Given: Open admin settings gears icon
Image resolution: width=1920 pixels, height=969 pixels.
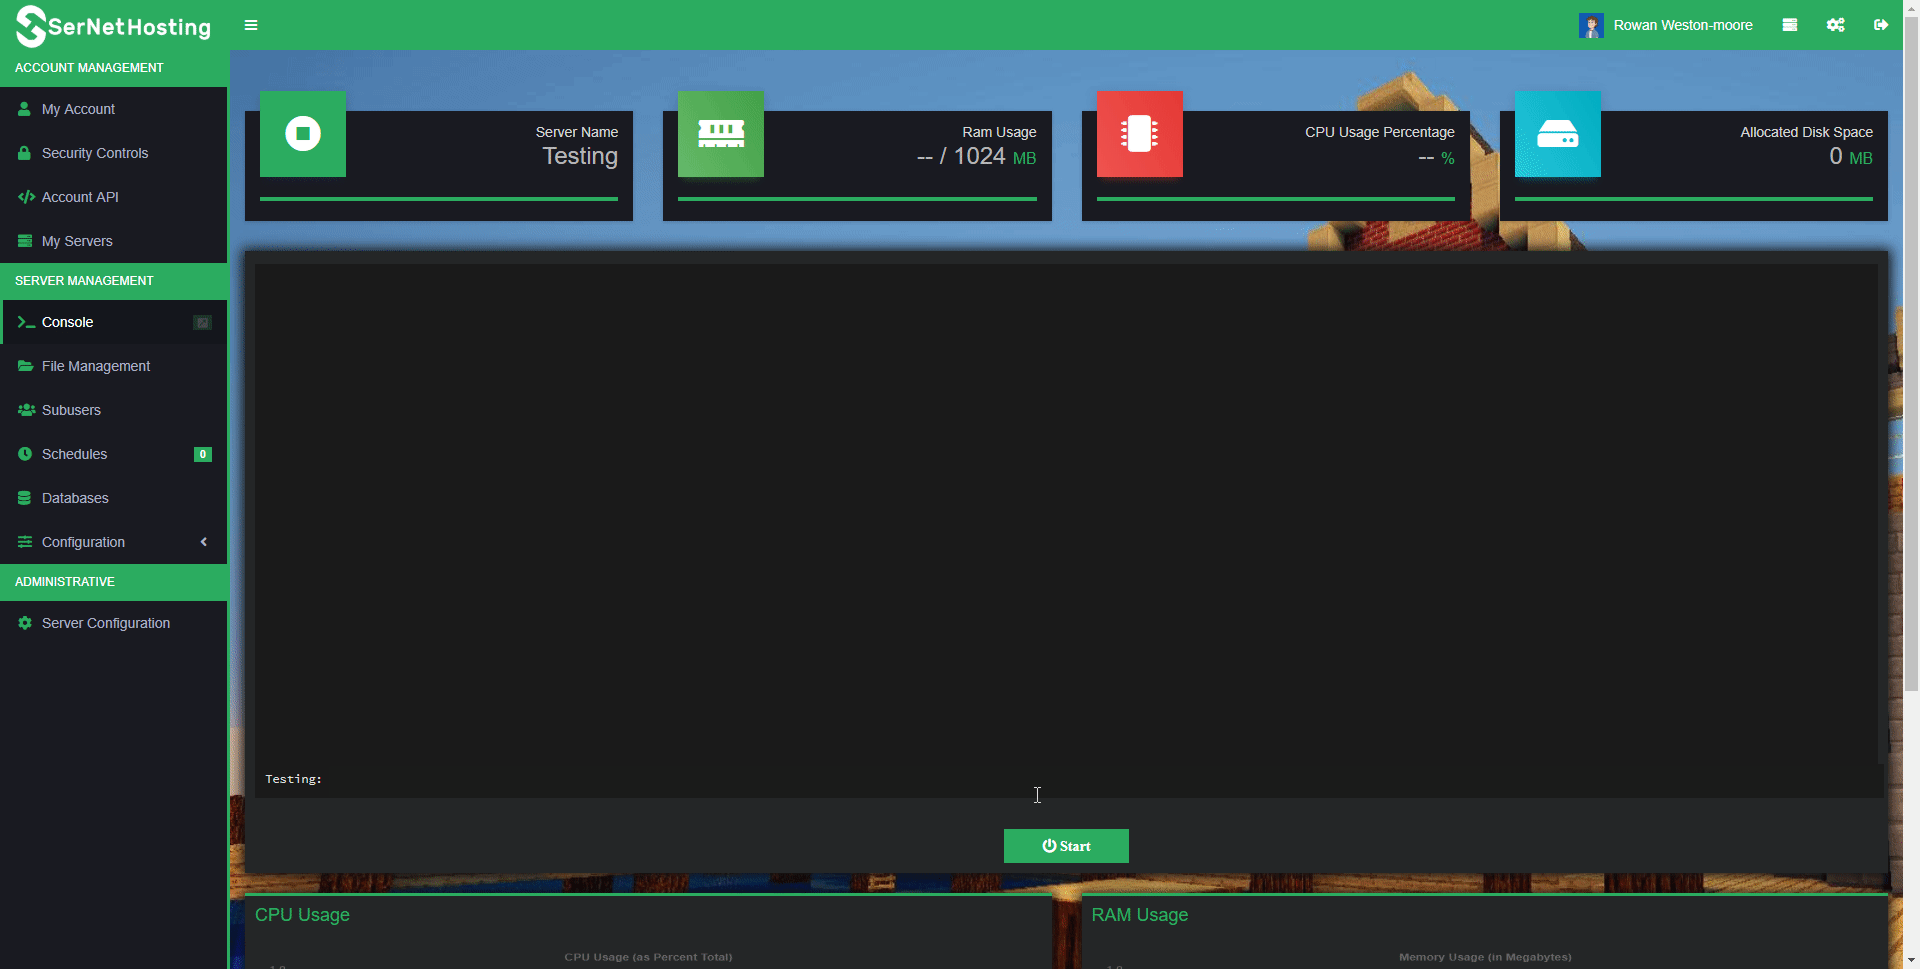Looking at the screenshot, I should [x=1835, y=25].
